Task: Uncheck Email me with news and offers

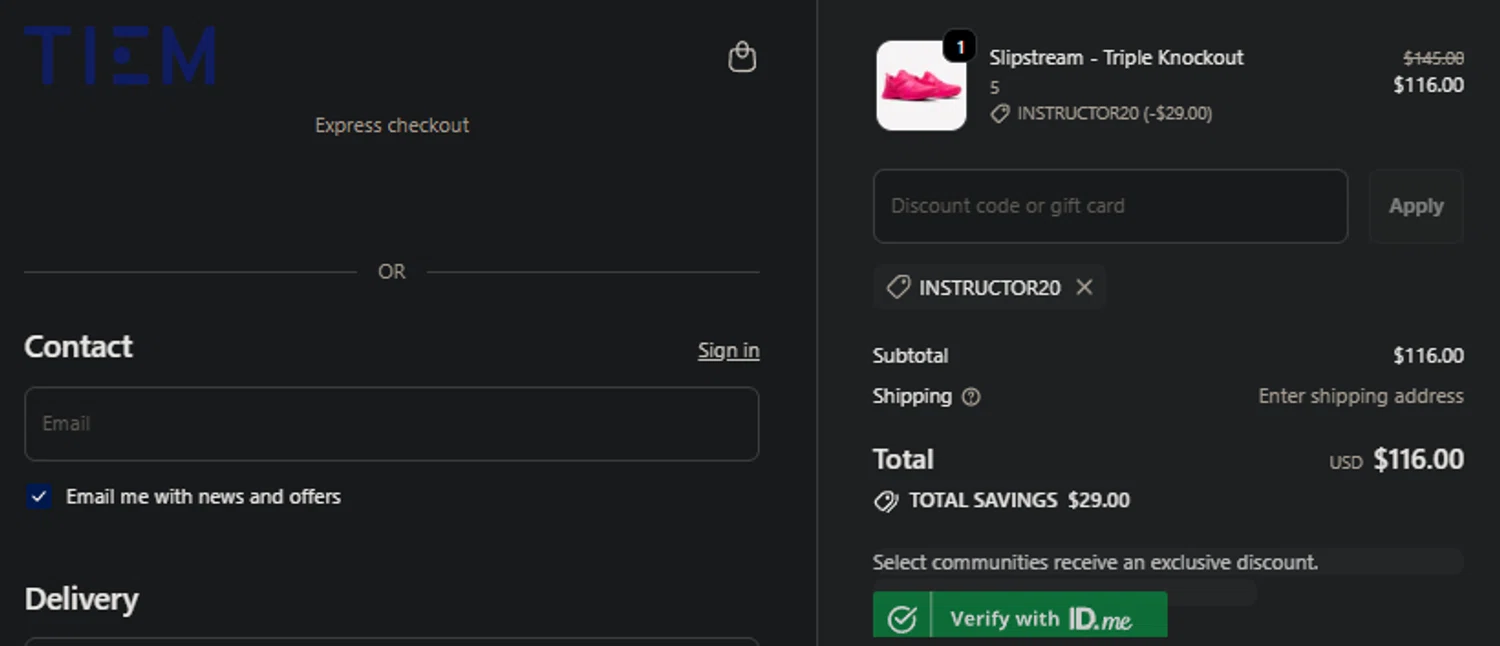Action: (x=39, y=496)
